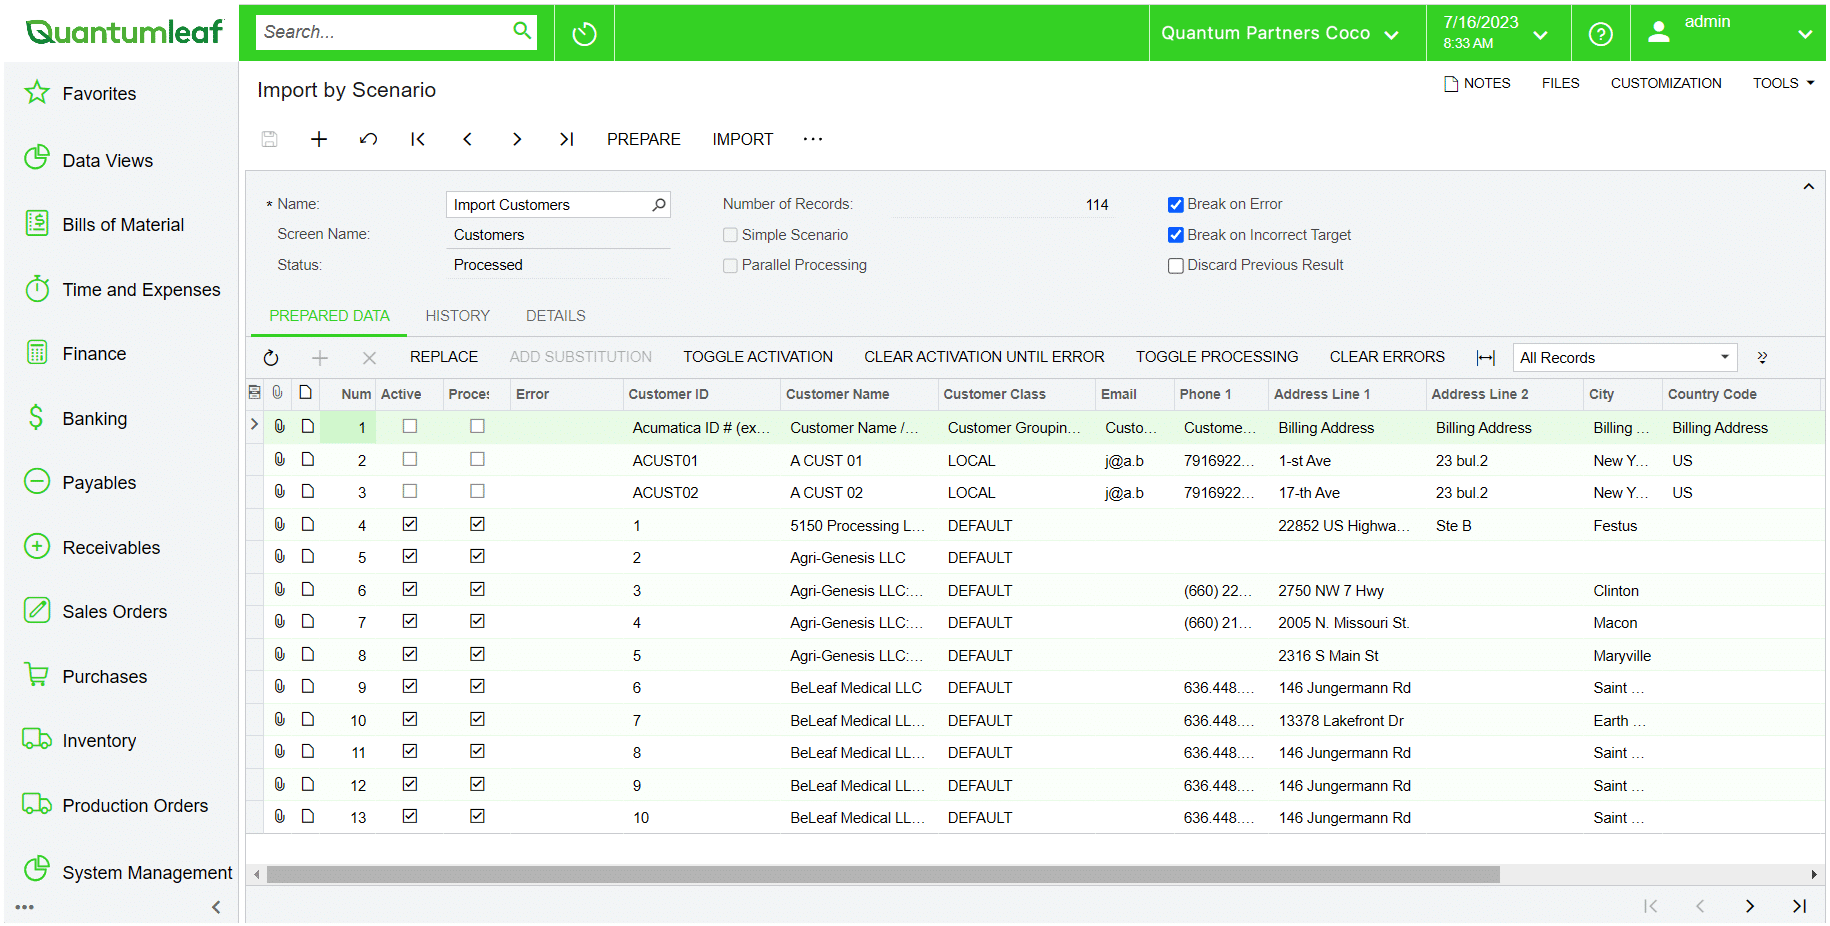Collapse the left navigation sidebar
The width and height of the screenshot is (1830, 926).
pos(216,907)
